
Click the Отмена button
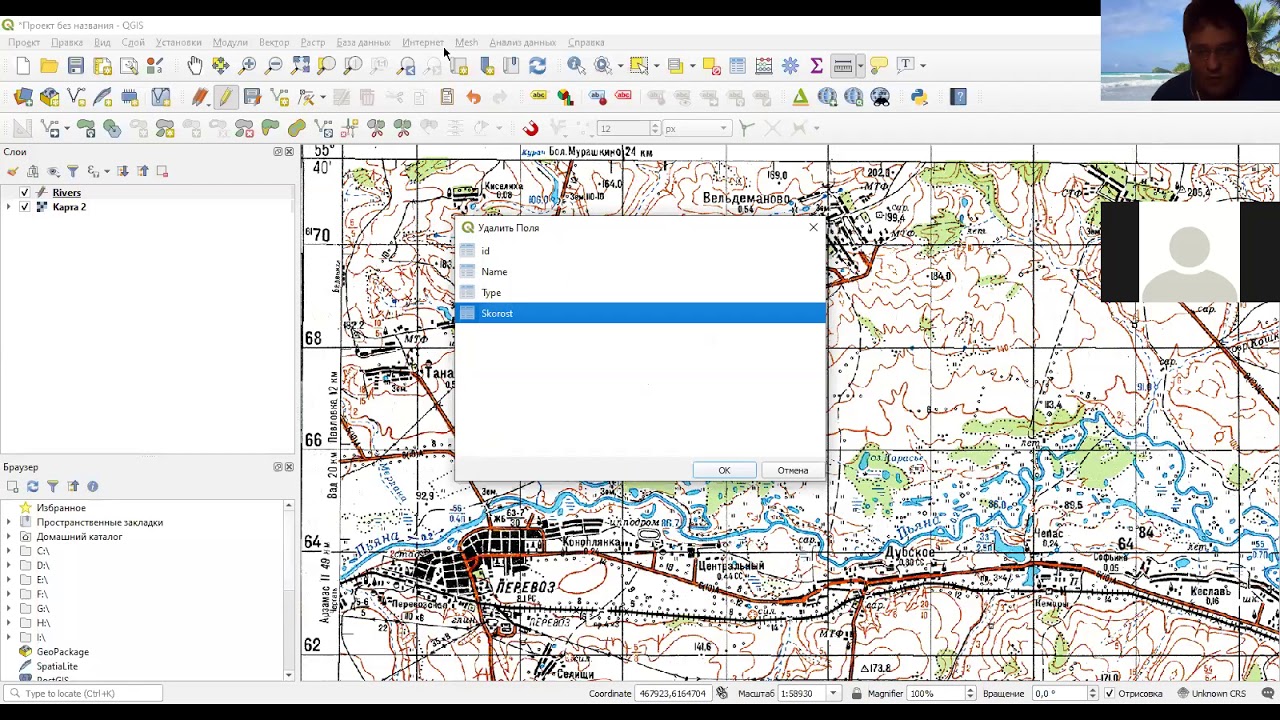pos(793,471)
